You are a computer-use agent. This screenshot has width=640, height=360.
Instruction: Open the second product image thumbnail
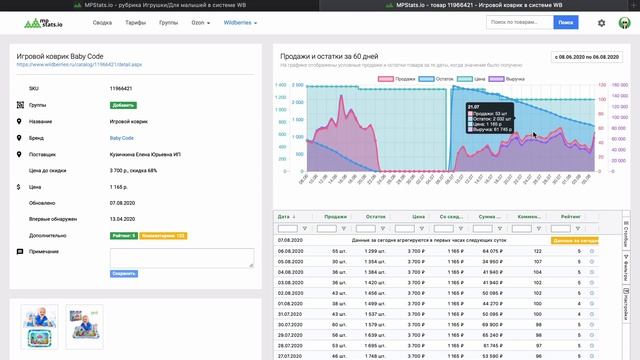(84, 327)
